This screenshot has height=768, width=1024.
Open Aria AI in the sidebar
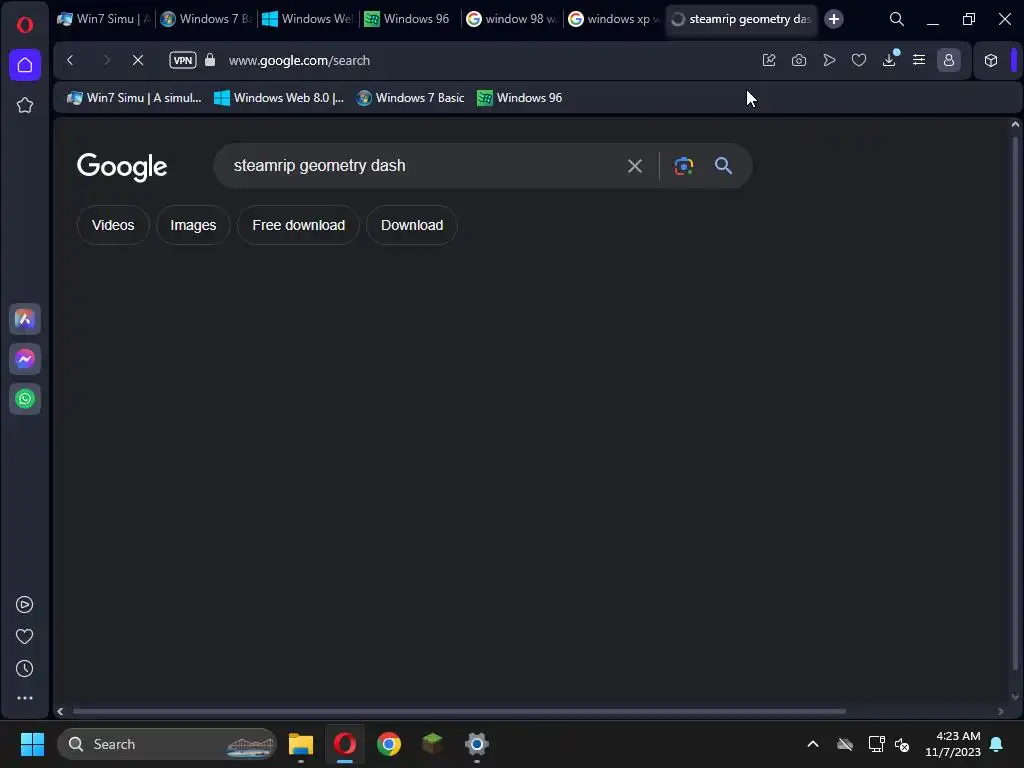pos(25,319)
